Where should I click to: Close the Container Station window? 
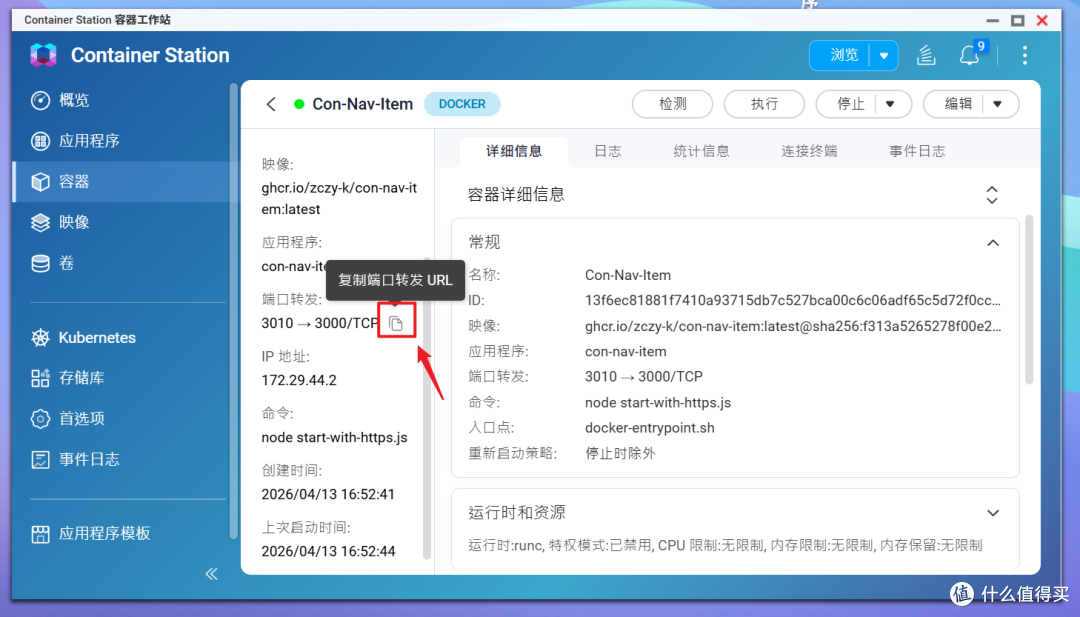pos(1042,21)
